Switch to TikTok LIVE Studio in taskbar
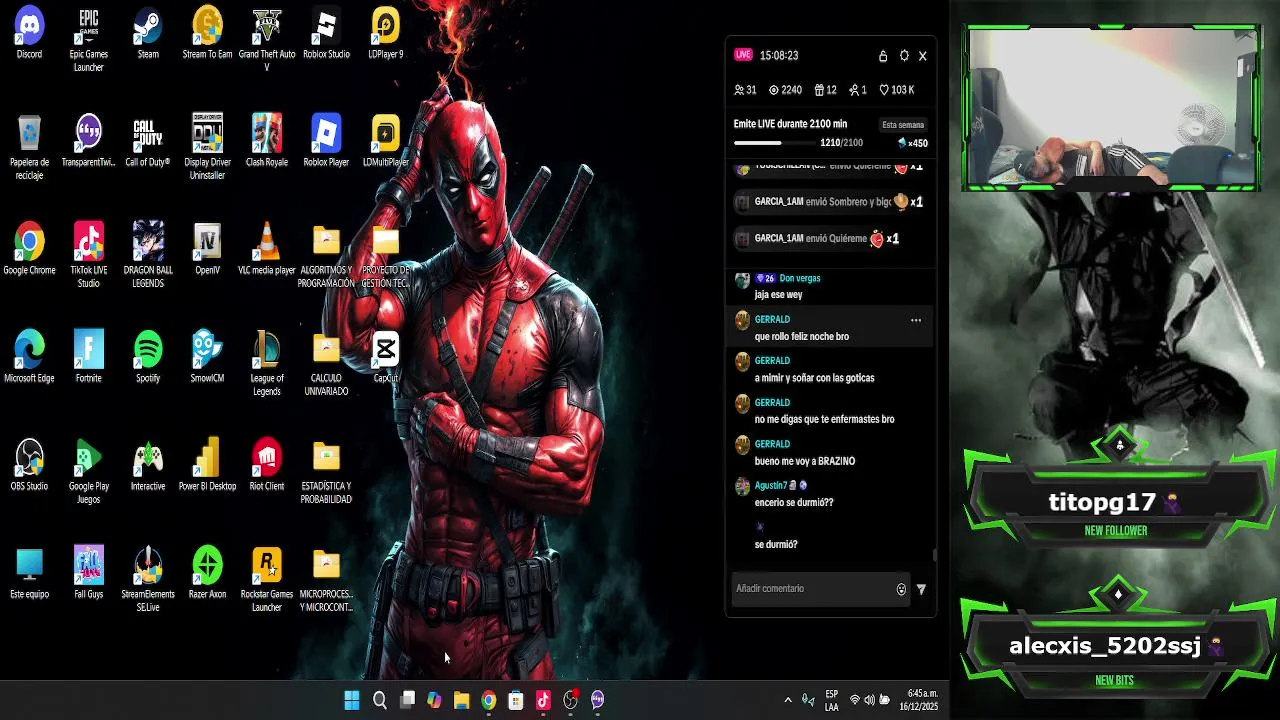Screen dimensions: 1280x720 (x=543, y=700)
